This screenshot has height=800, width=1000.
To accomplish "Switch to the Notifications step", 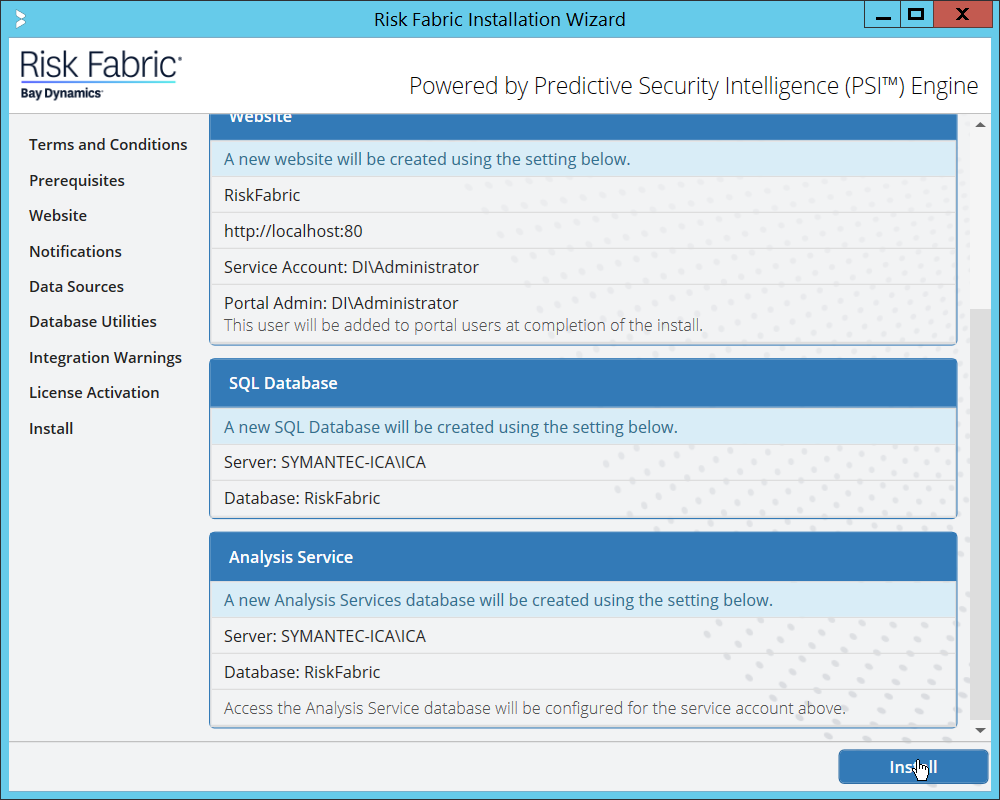I will pyautogui.click(x=75, y=252).
